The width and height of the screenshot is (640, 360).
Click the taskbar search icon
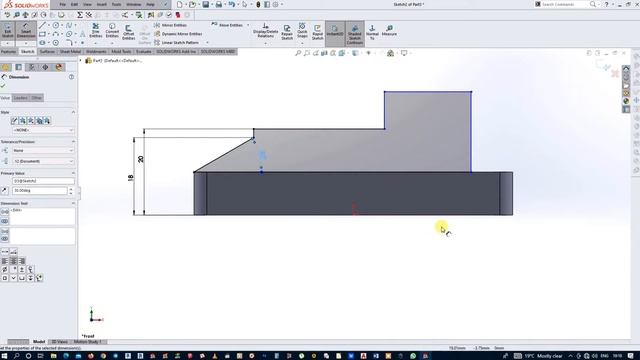pyautogui.click(x=16, y=356)
